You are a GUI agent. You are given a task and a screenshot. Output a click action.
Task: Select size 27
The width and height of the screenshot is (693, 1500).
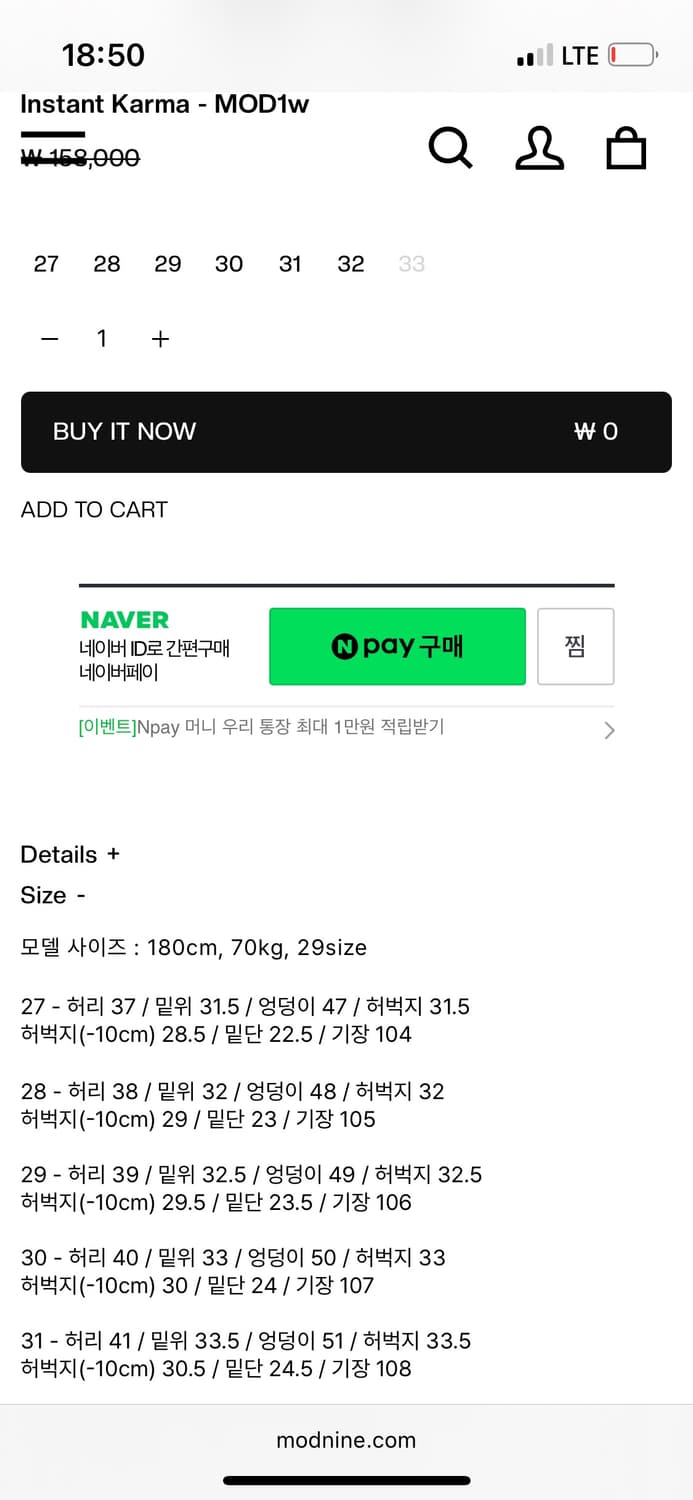click(46, 264)
